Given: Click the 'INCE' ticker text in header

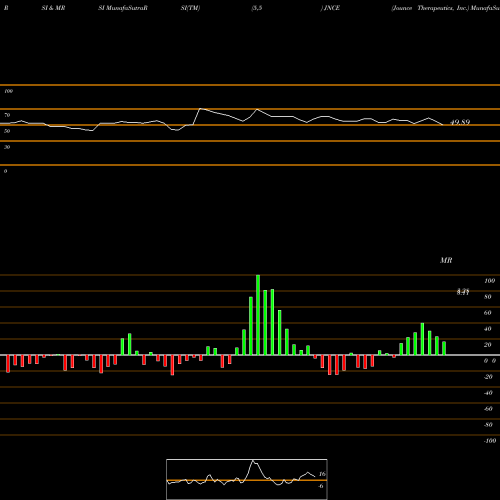Looking at the screenshot, I should pyautogui.click(x=332, y=8).
